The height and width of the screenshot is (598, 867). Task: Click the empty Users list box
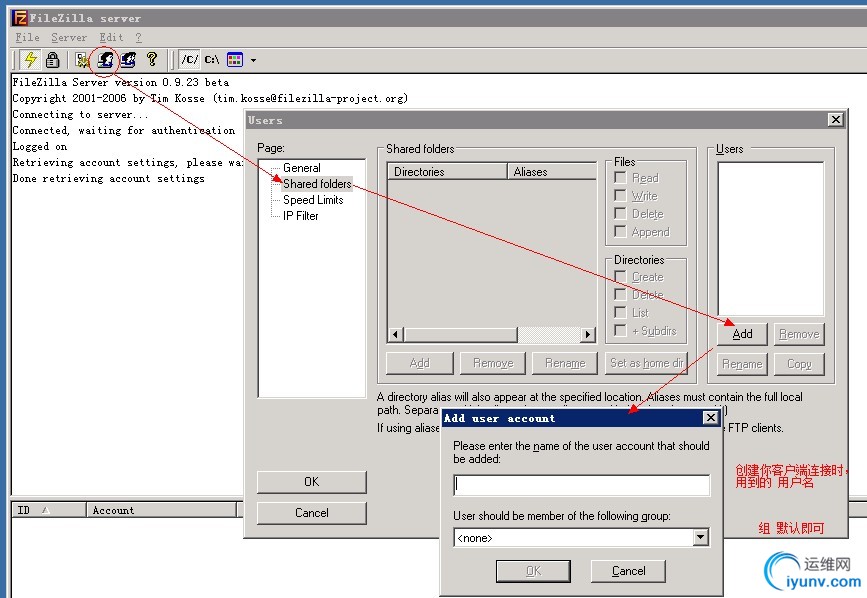pos(770,239)
